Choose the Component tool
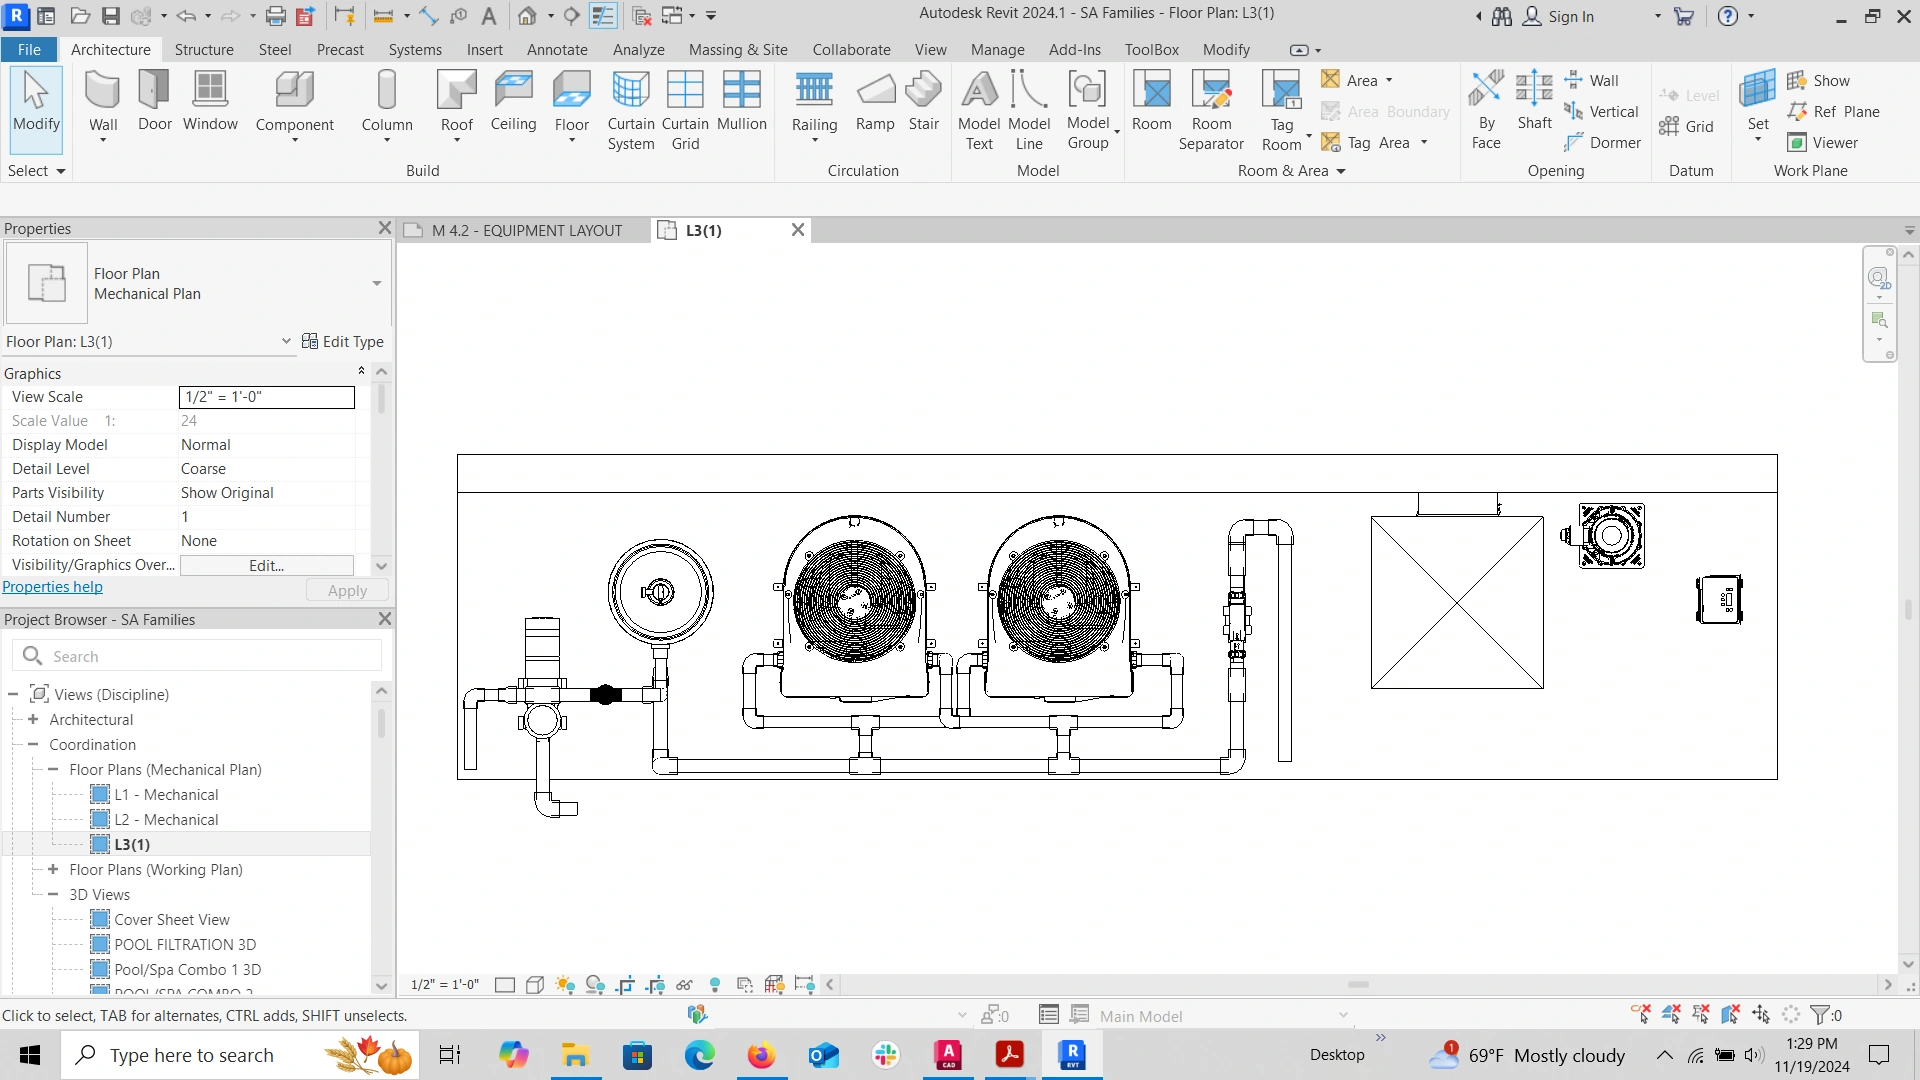Image resolution: width=1920 pixels, height=1080 pixels. click(294, 105)
